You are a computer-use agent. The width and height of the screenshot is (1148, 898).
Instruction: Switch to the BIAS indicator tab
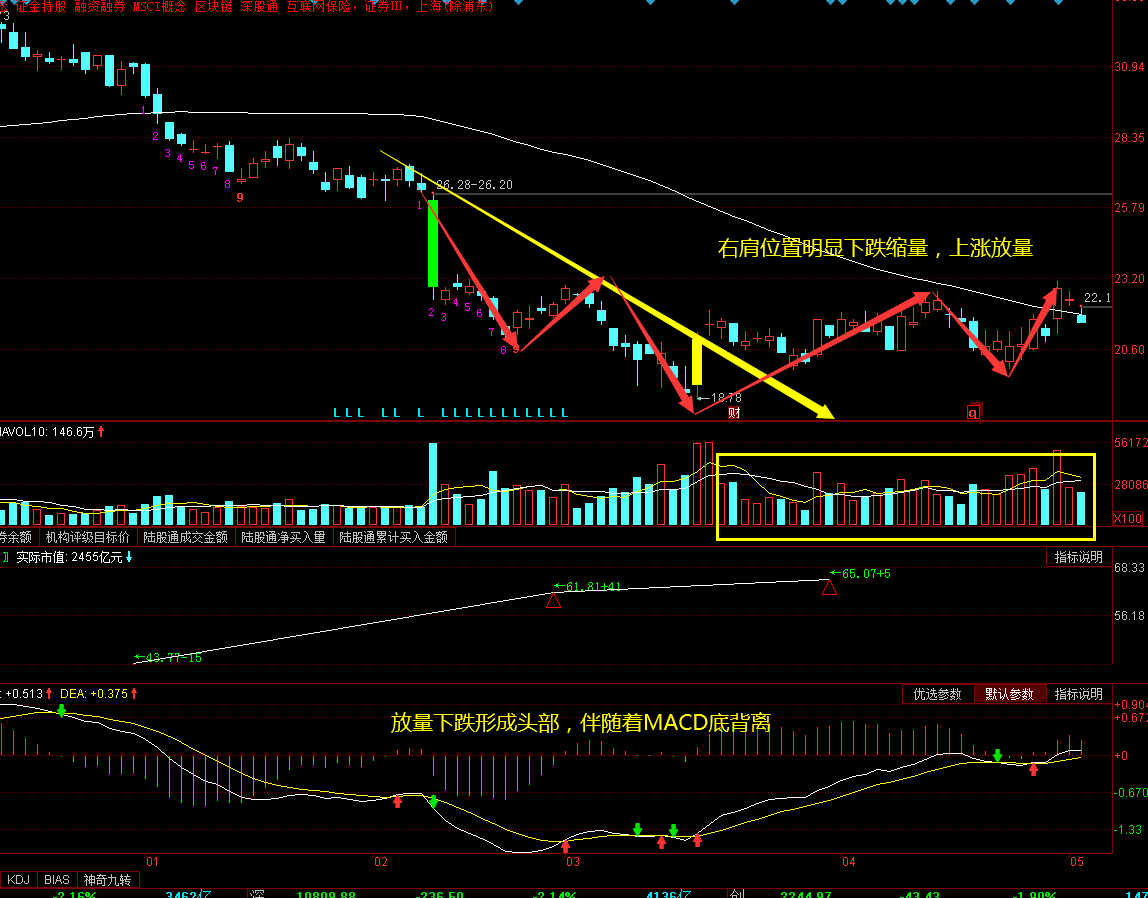[57, 880]
